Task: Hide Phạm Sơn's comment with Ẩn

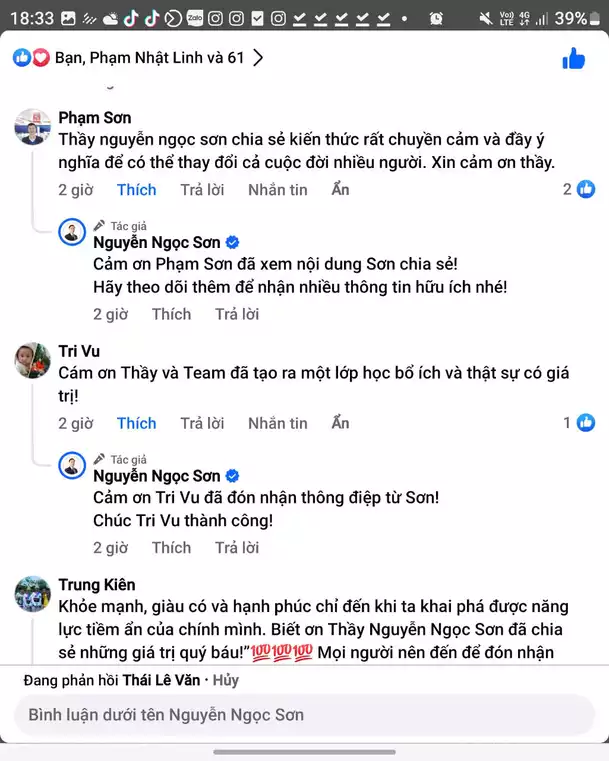Action: [340, 190]
